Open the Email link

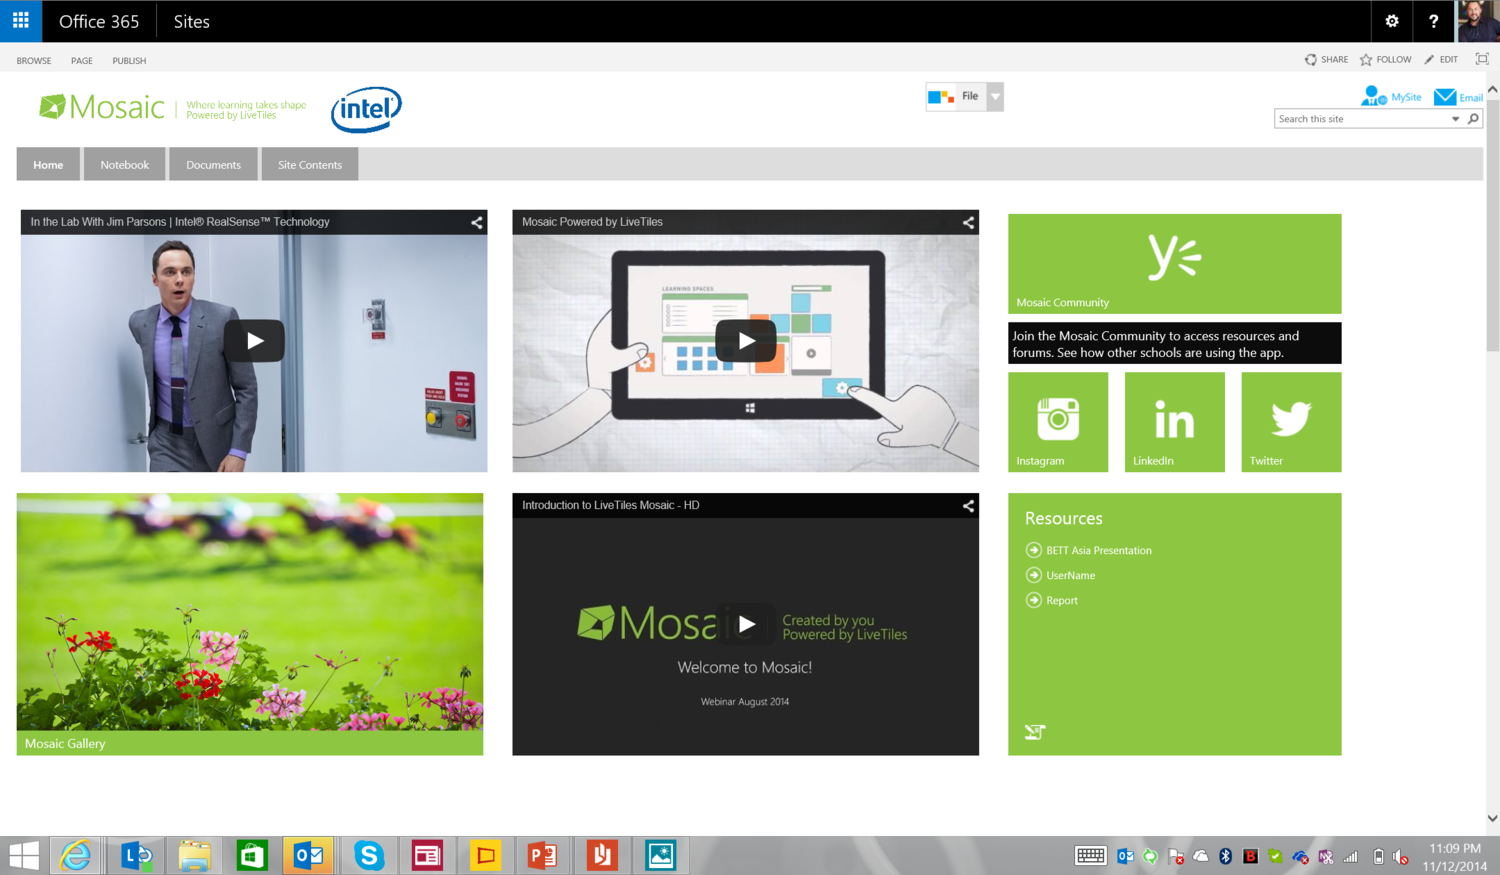pos(1458,97)
